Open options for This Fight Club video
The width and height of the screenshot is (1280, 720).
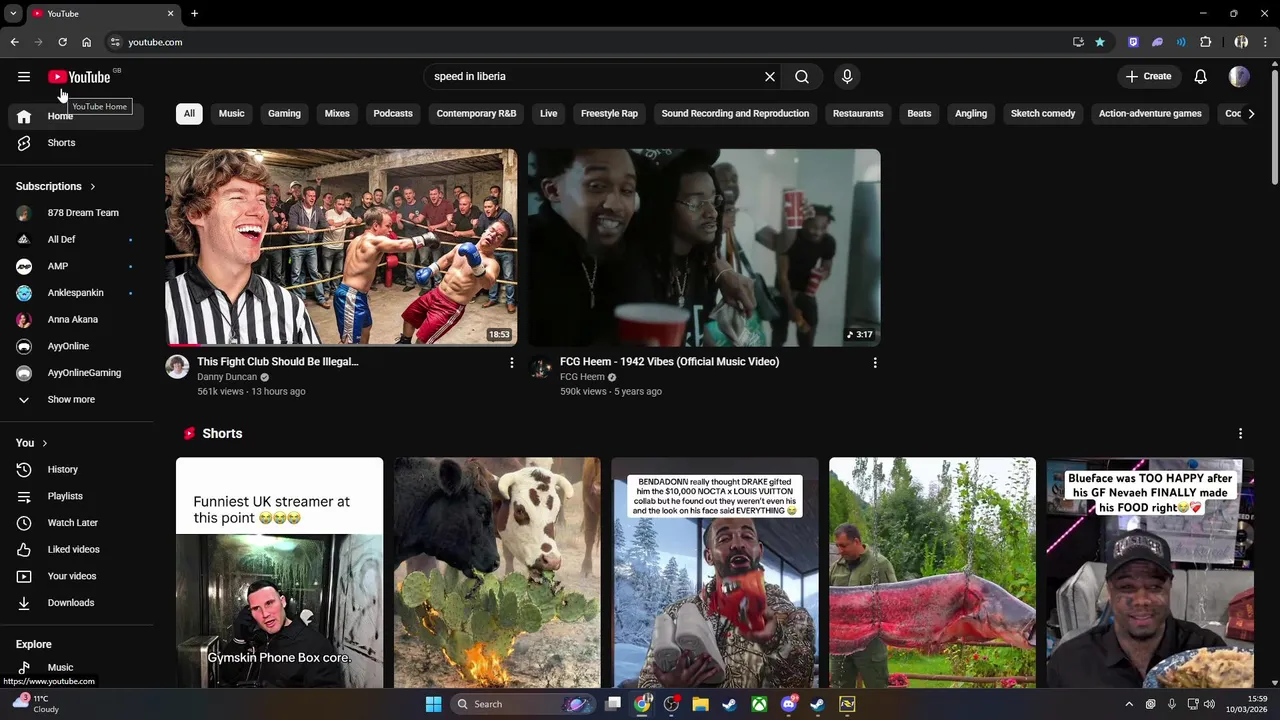(x=511, y=363)
